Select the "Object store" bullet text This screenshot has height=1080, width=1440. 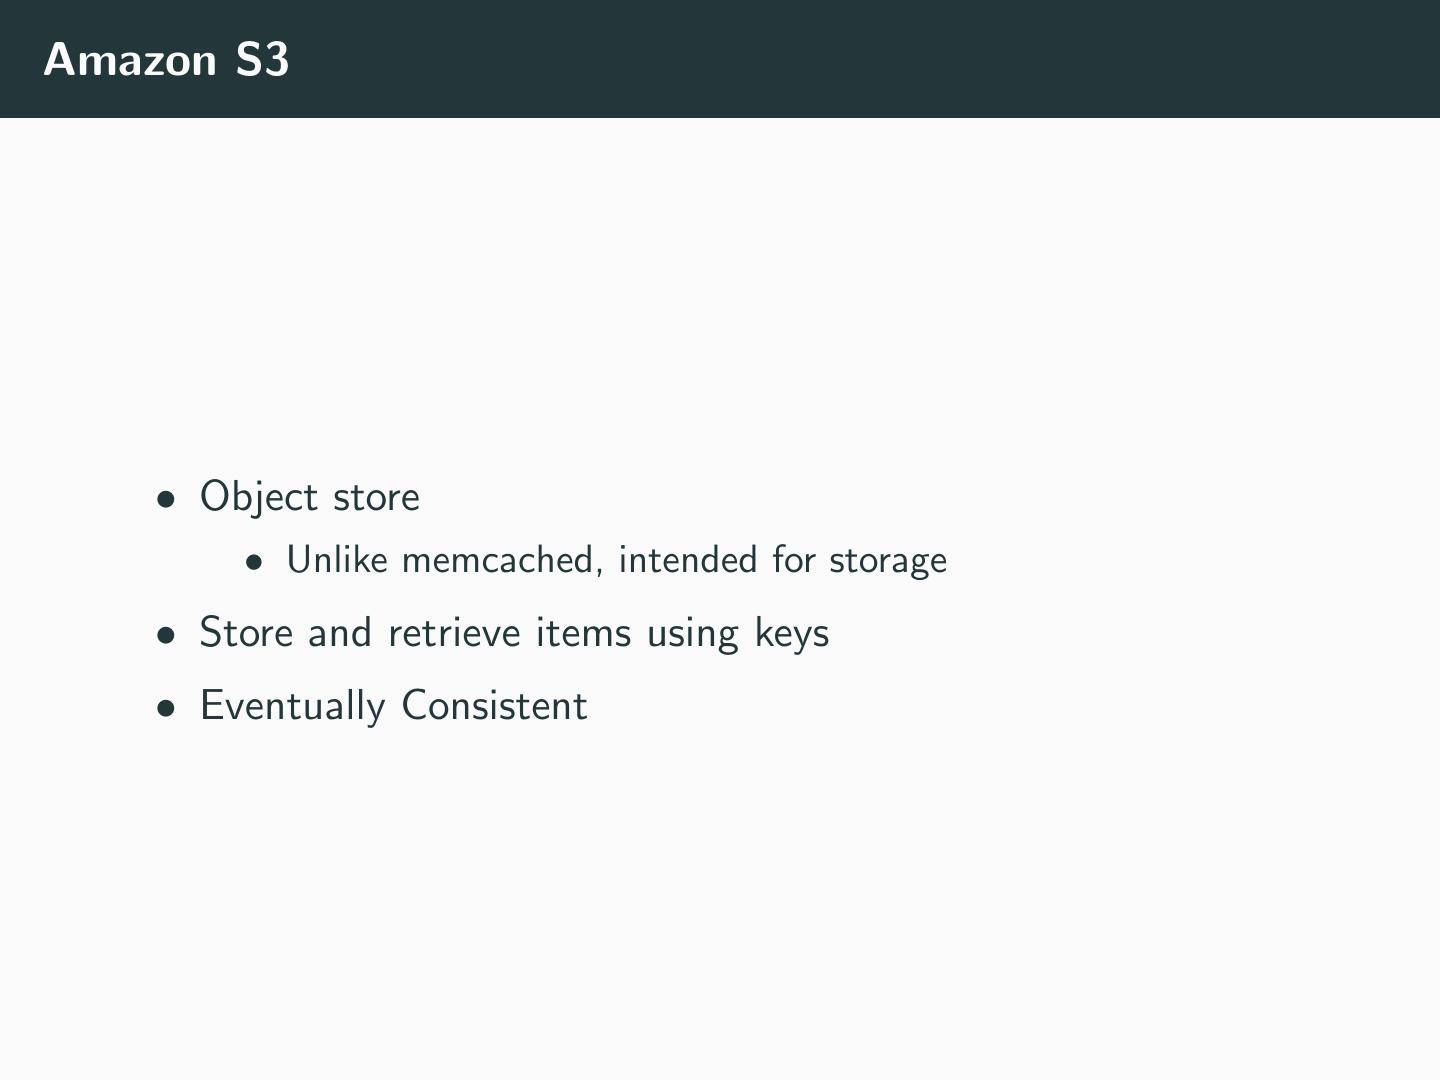[x=310, y=497]
